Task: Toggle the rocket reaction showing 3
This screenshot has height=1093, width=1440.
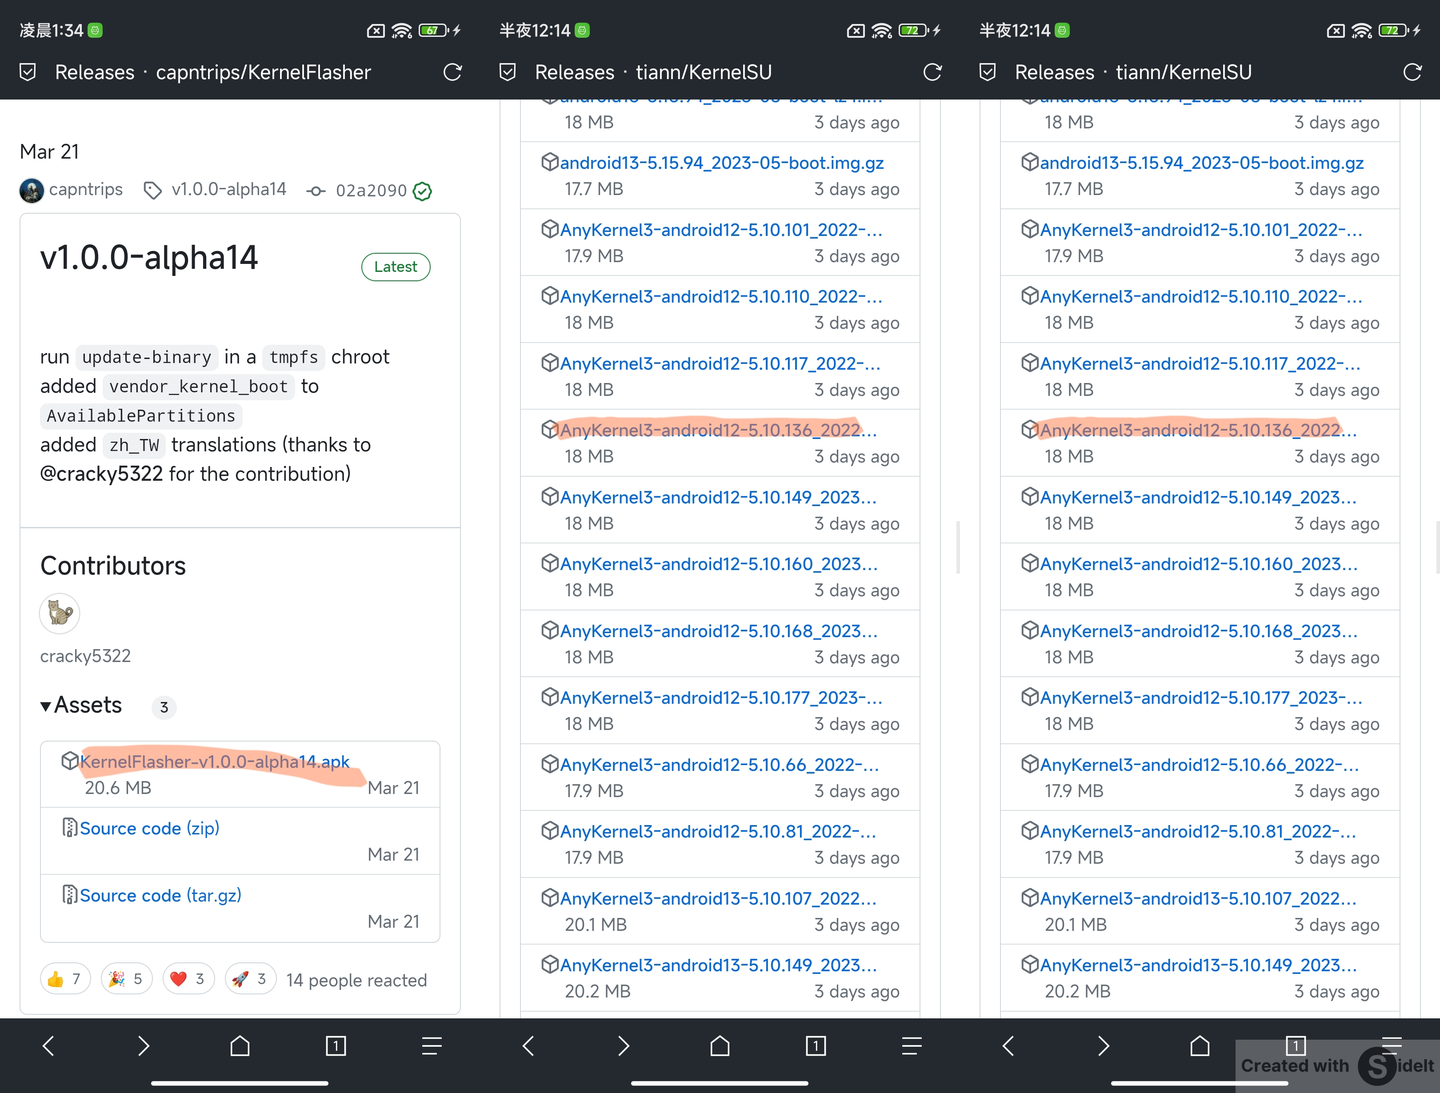Action: 250,978
